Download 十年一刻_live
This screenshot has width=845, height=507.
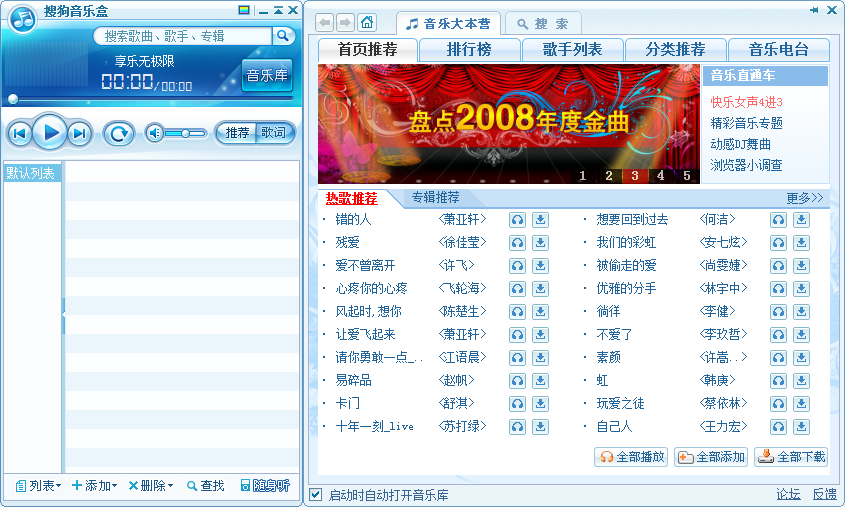point(541,427)
